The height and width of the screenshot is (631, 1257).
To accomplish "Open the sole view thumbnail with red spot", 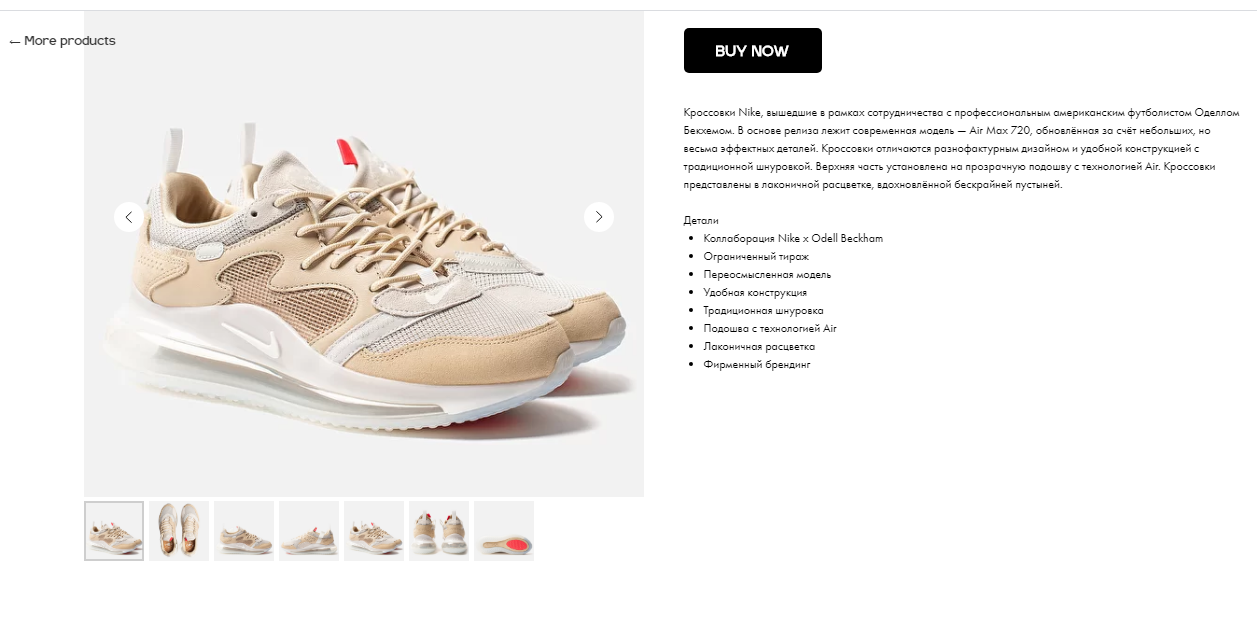I will pos(504,531).
